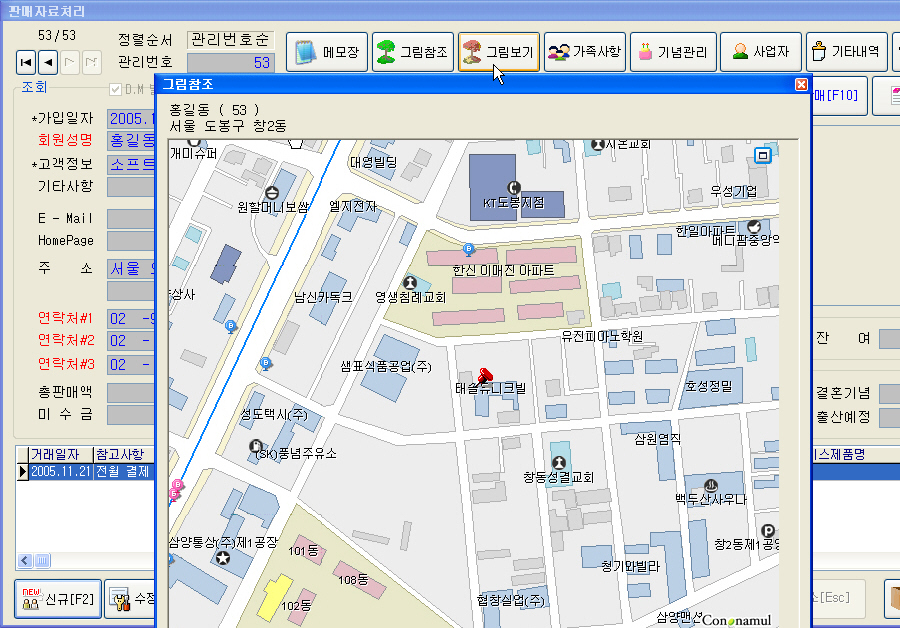Click the red pin marker on map

tap(485, 375)
